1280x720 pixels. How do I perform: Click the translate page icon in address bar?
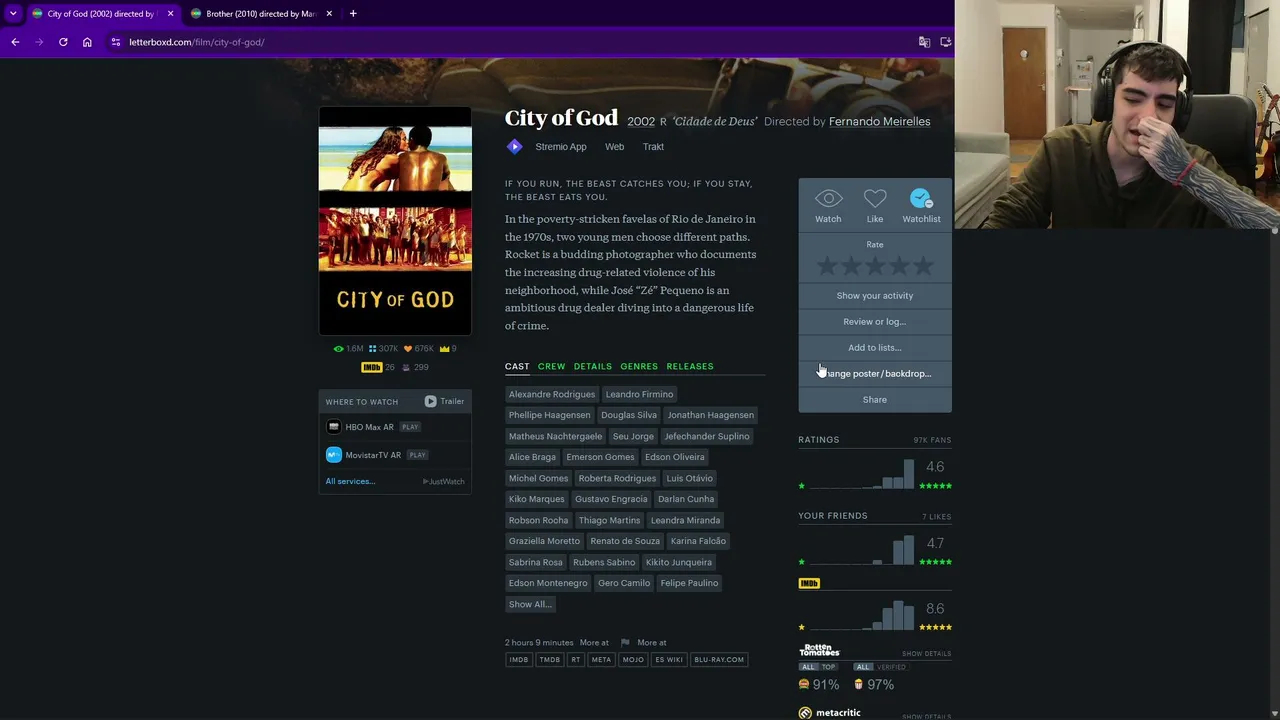pyautogui.click(x=924, y=42)
